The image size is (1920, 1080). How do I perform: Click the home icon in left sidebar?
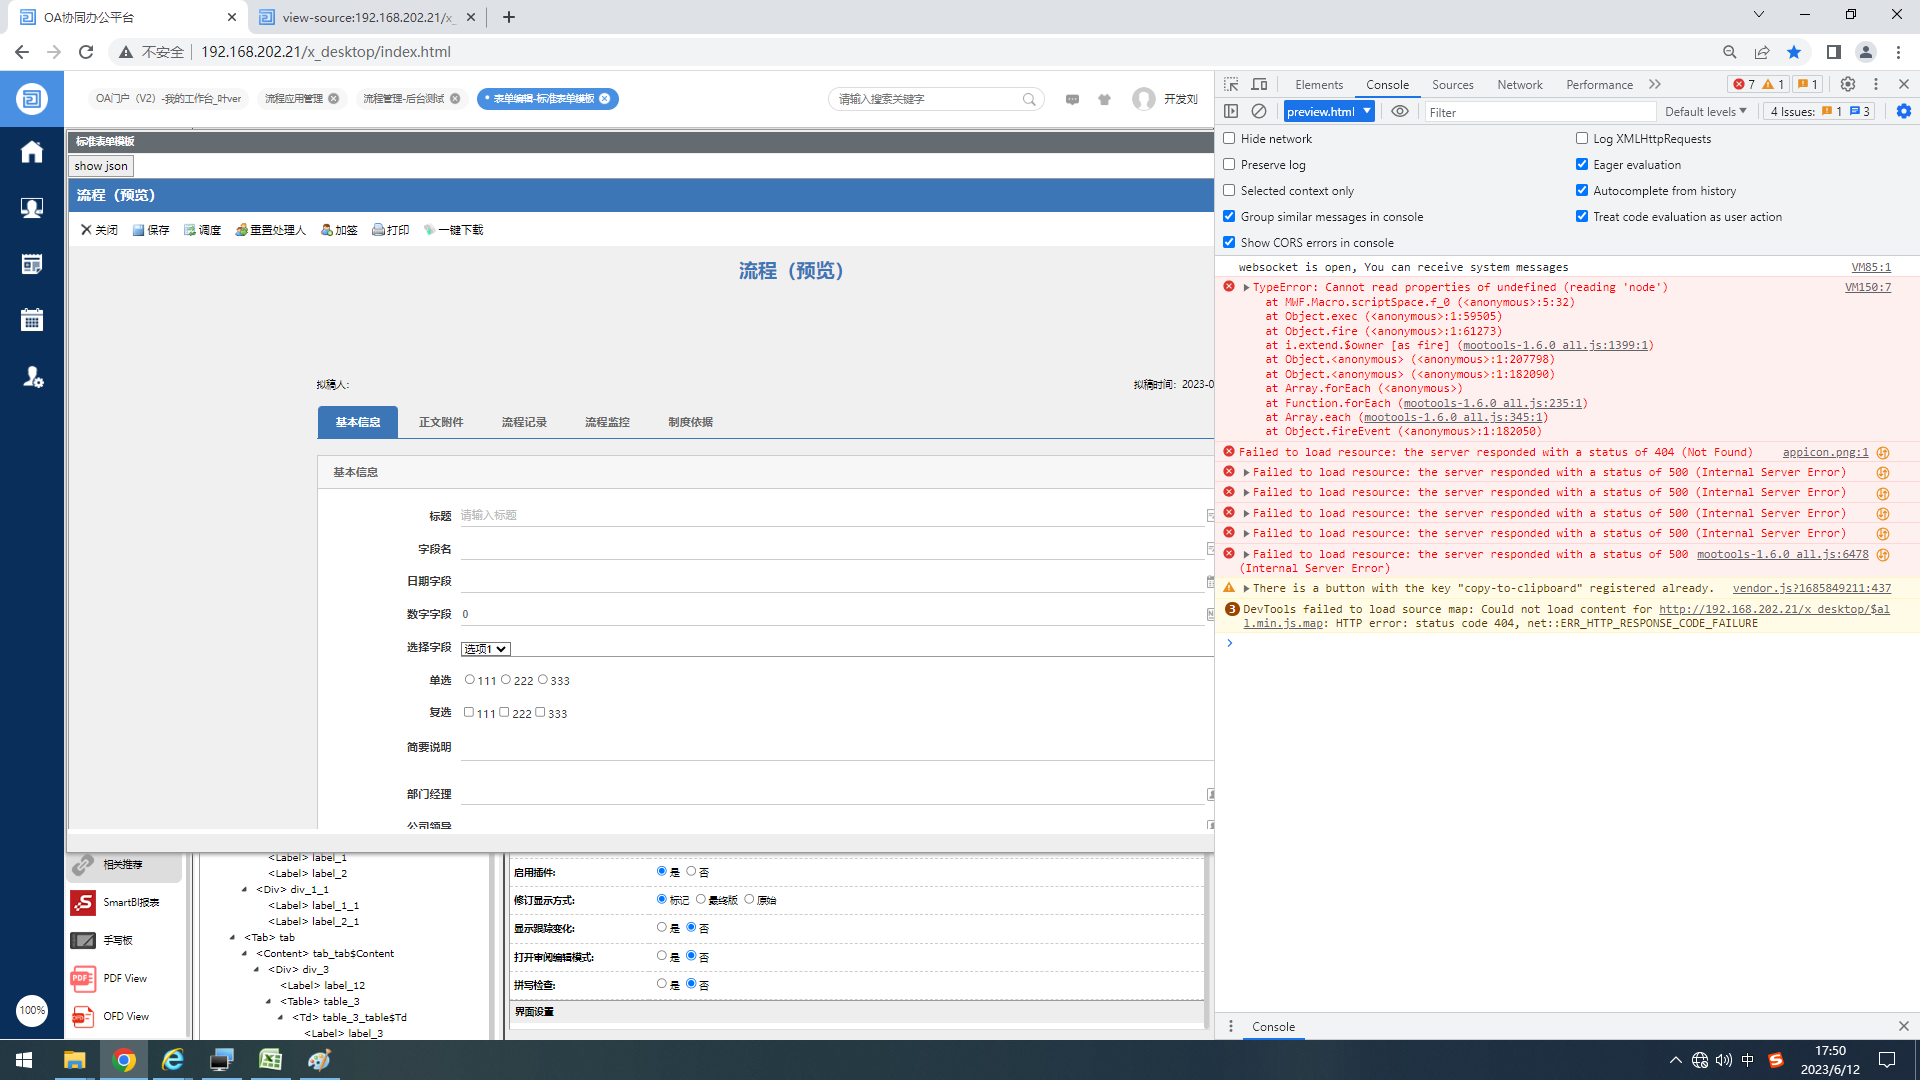coord(32,152)
